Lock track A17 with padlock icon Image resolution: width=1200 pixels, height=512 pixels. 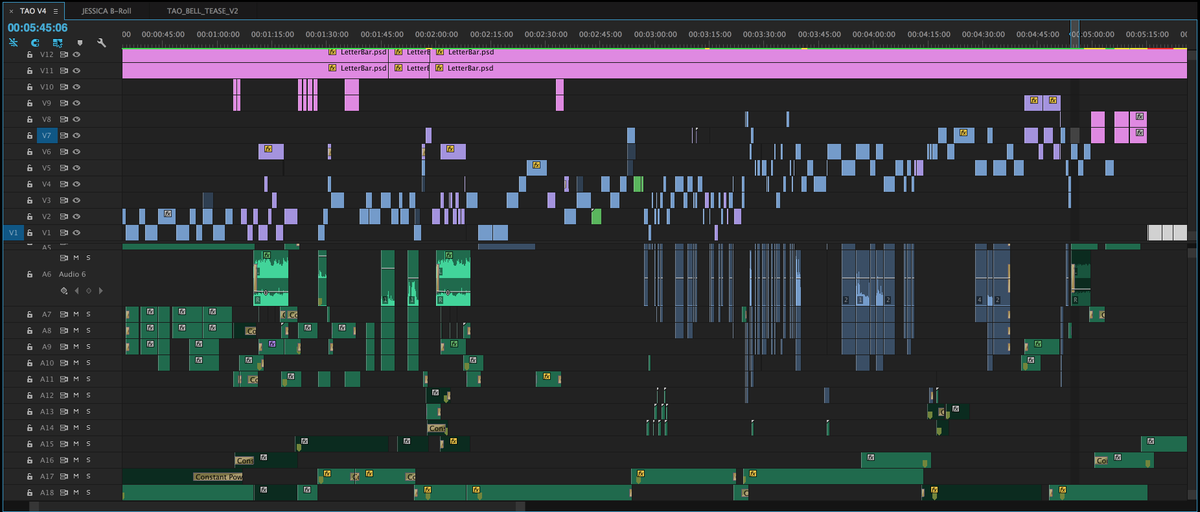tap(30, 477)
